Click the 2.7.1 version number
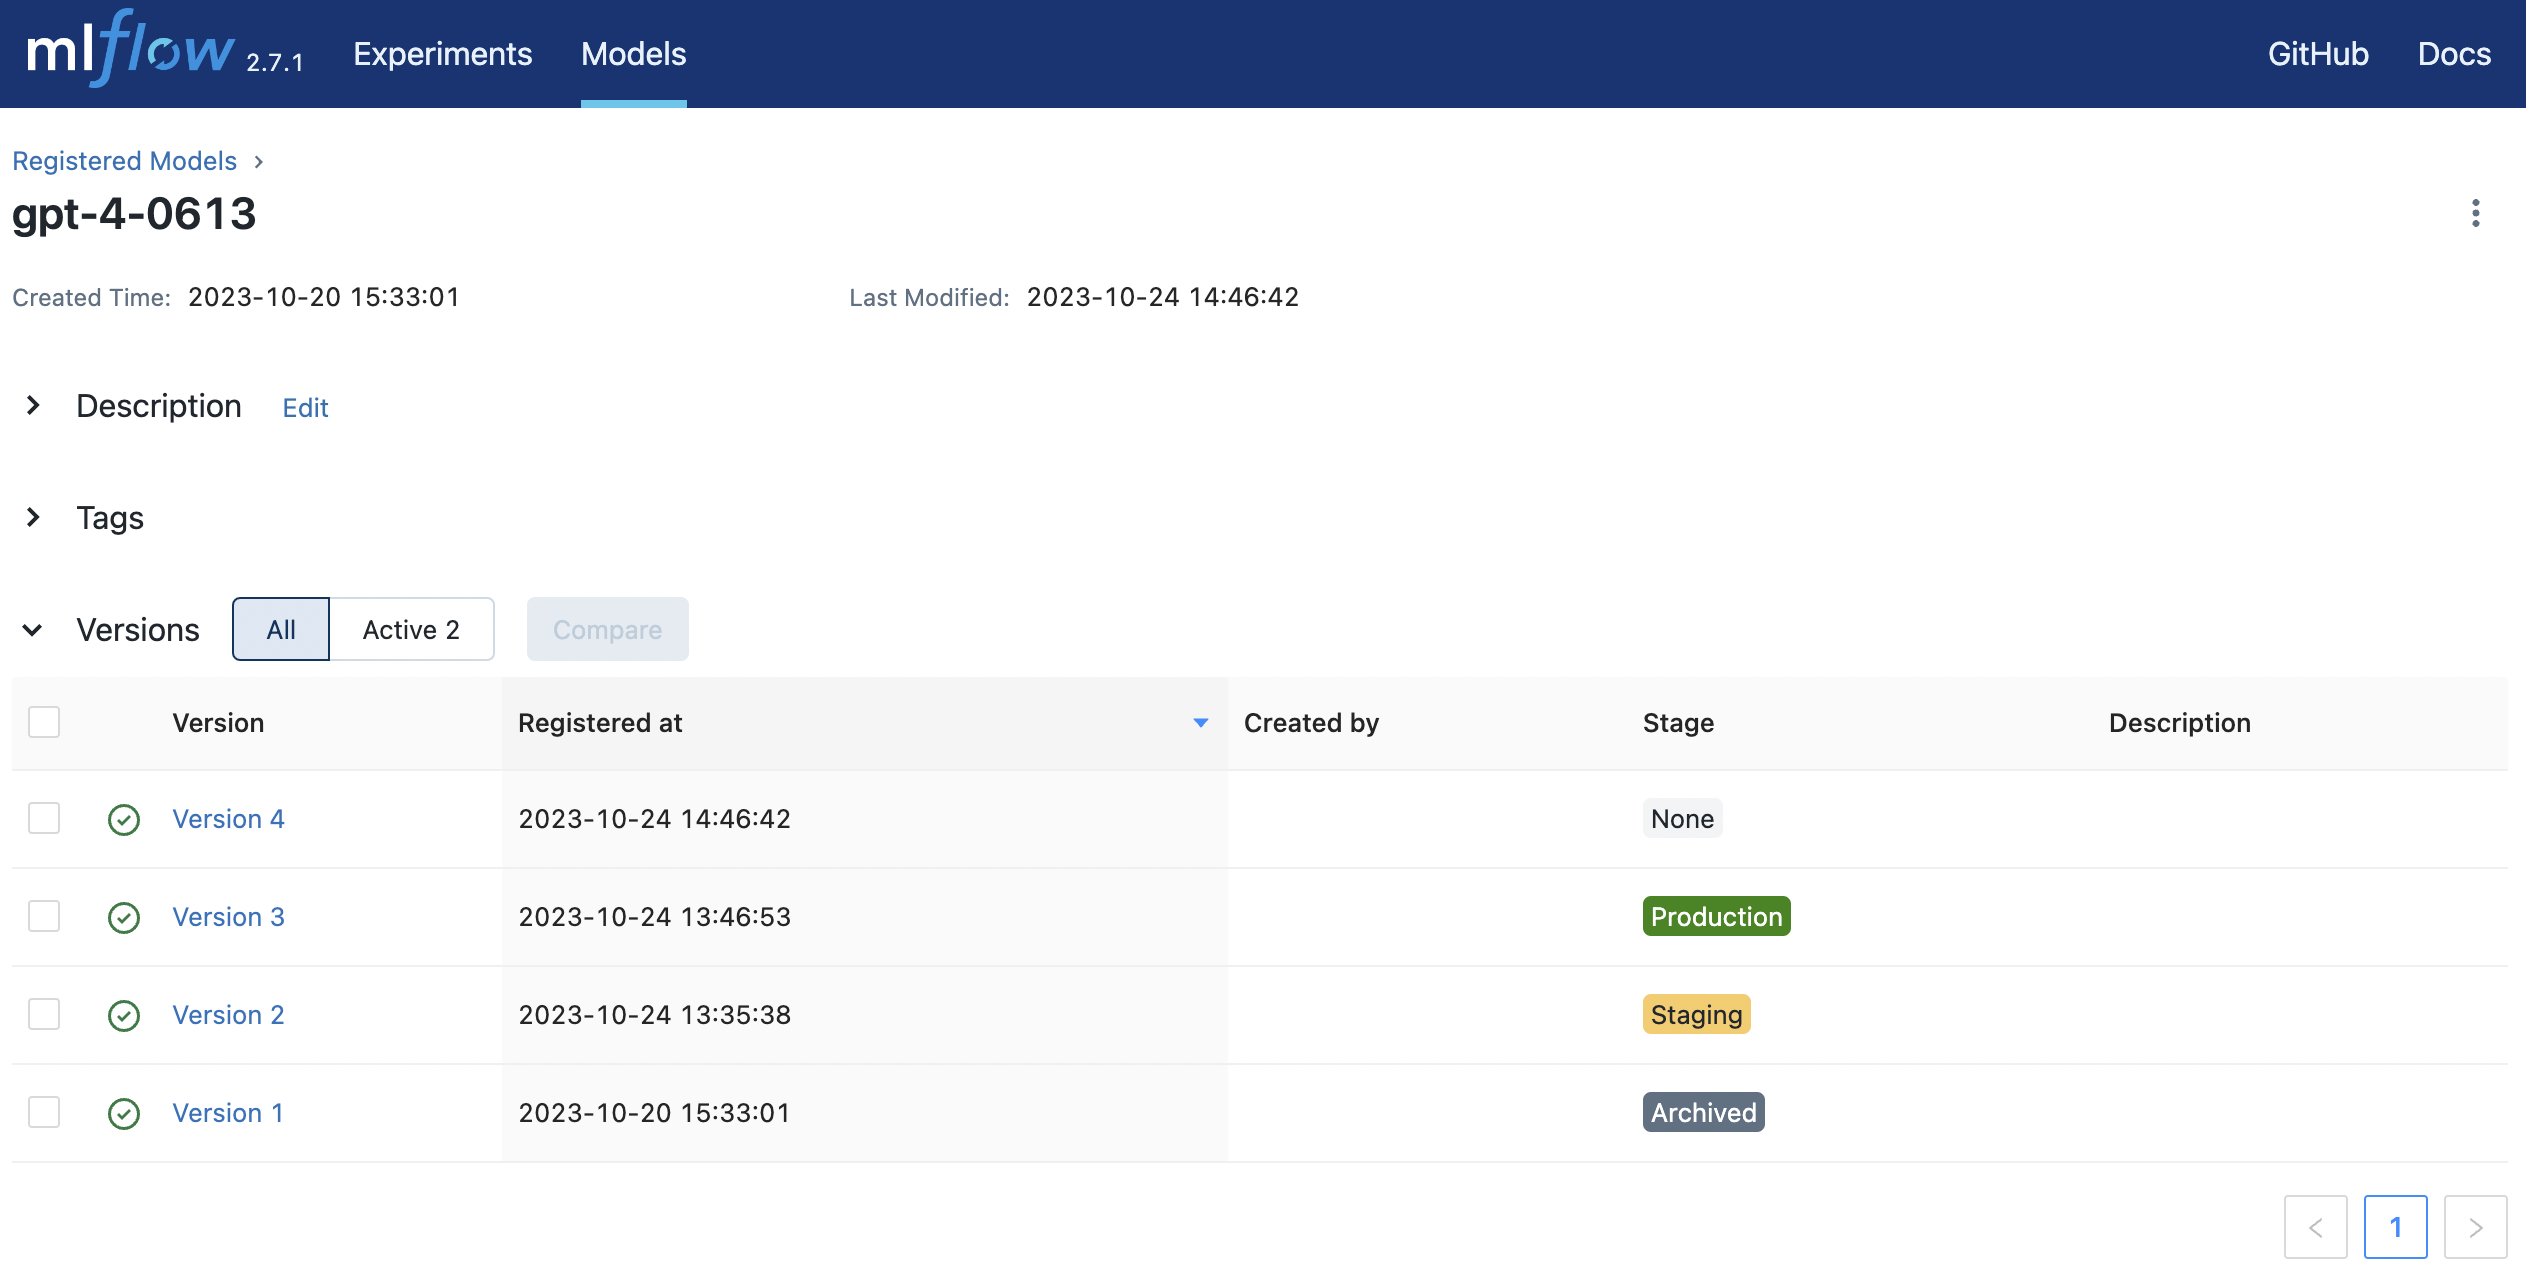 point(275,63)
